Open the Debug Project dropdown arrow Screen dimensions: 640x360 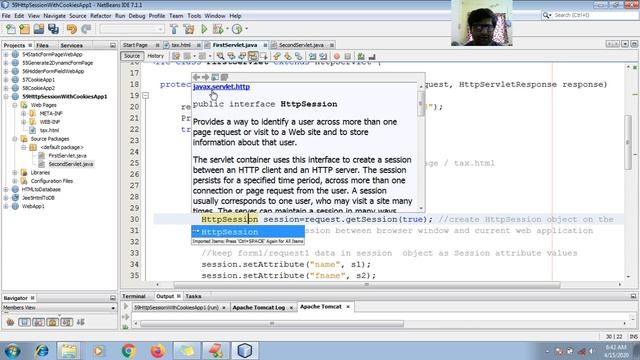227,29
